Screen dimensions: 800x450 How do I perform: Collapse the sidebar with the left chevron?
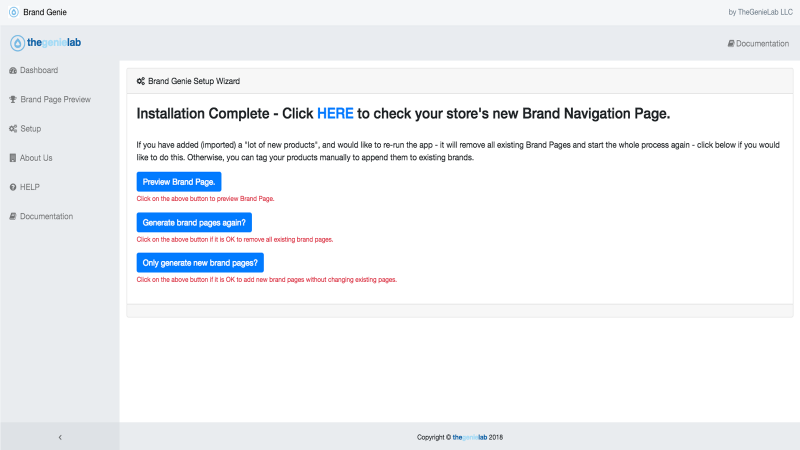(x=60, y=437)
